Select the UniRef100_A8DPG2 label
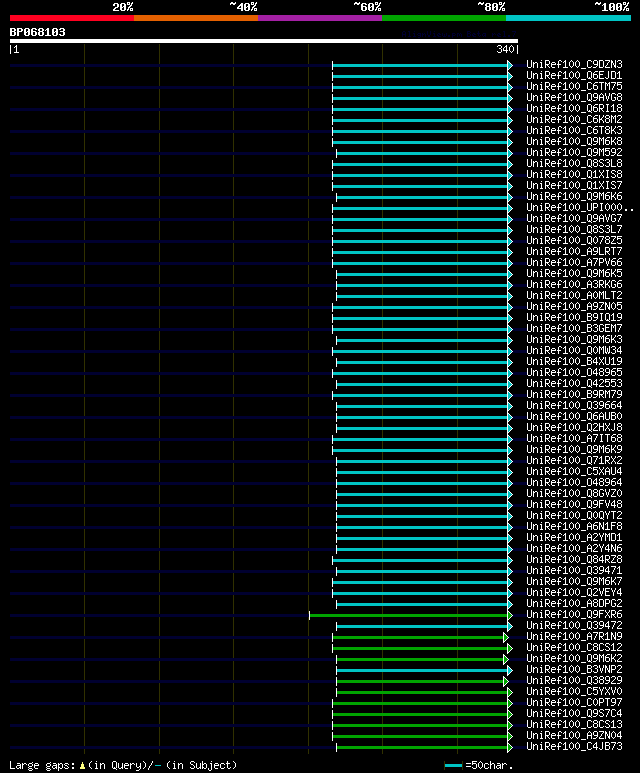The image size is (640, 773). coord(574,603)
